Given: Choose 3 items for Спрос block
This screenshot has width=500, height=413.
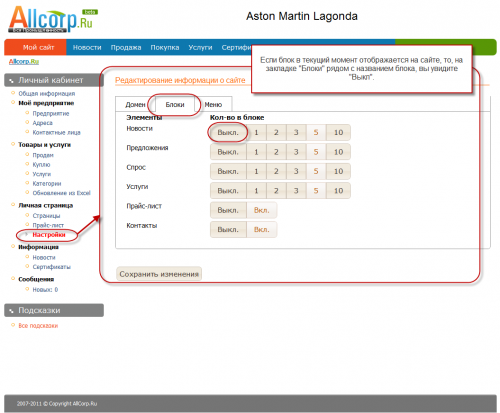Looking at the screenshot, I should click(296, 171).
